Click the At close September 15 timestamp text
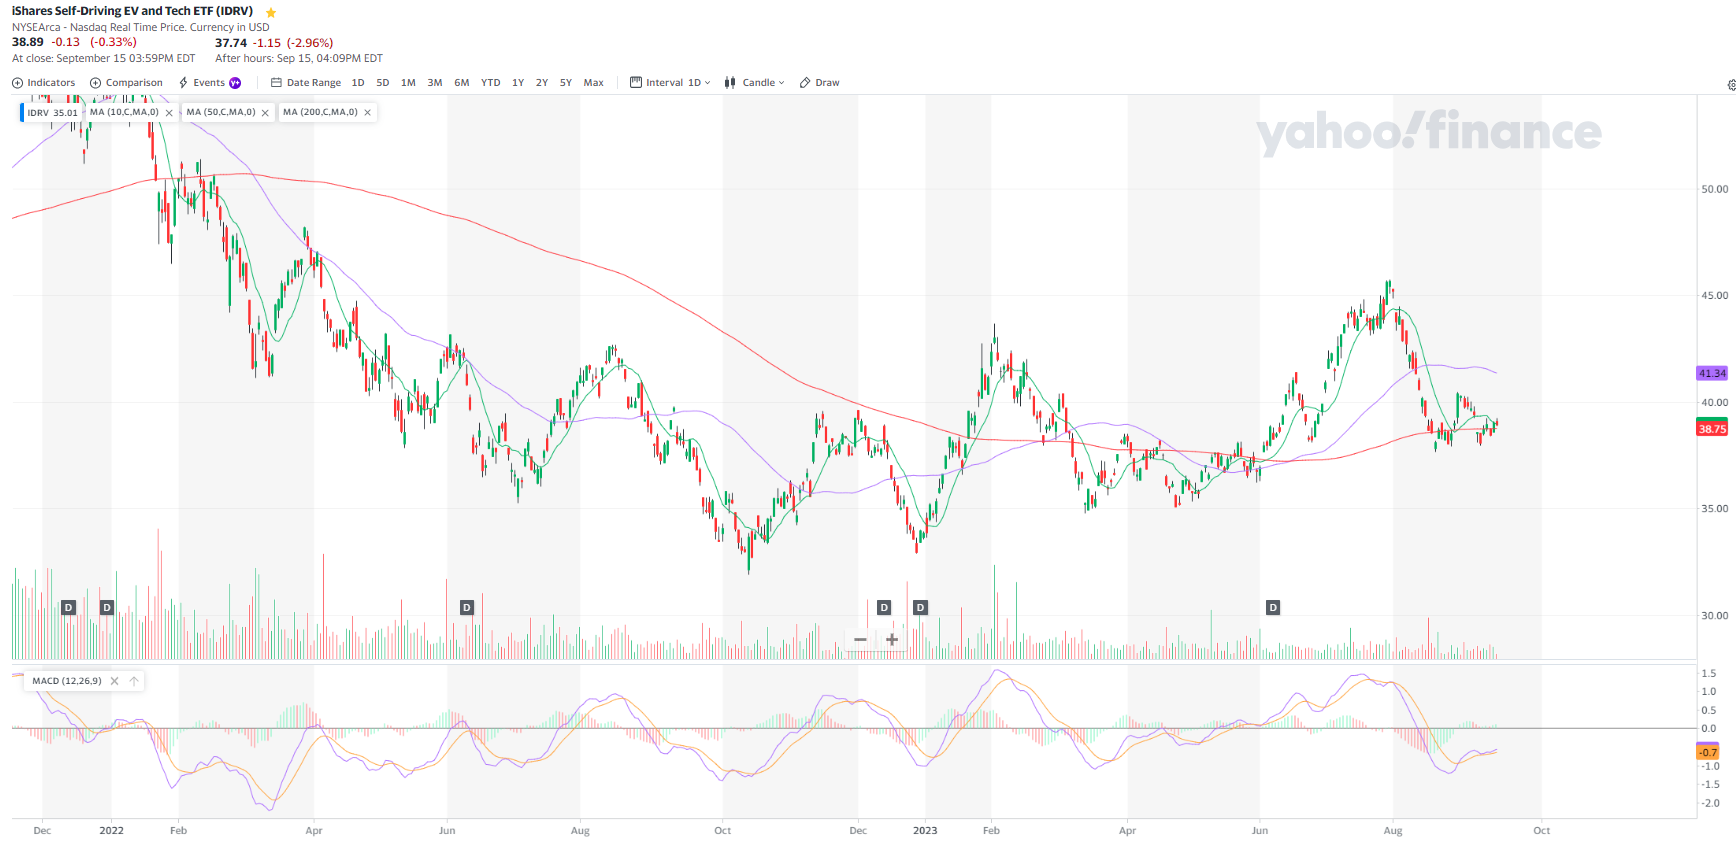 point(104,59)
